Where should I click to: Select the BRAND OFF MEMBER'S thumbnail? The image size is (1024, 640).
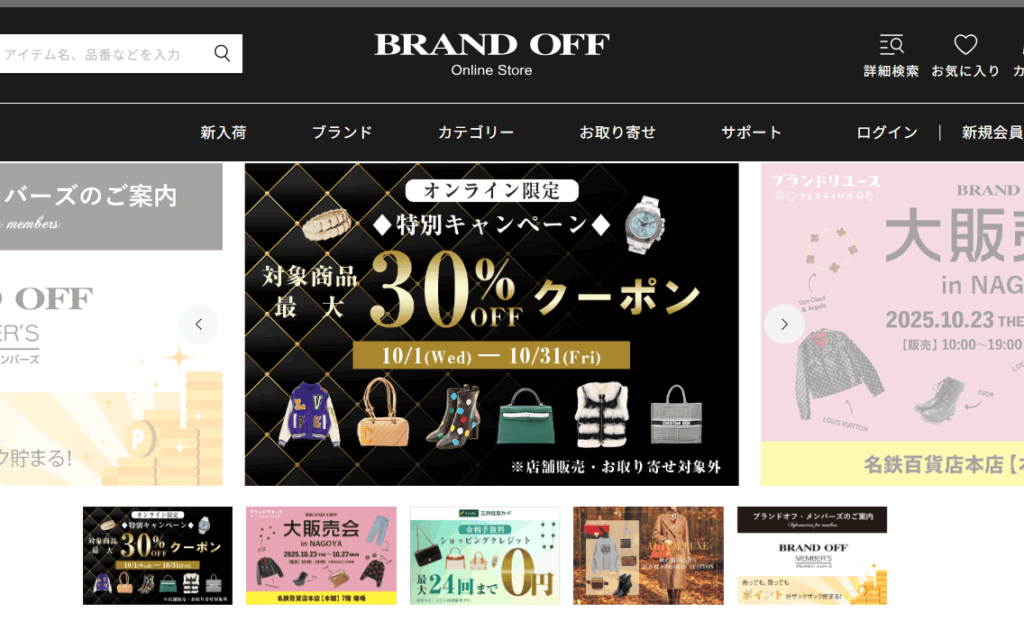(x=812, y=556)
